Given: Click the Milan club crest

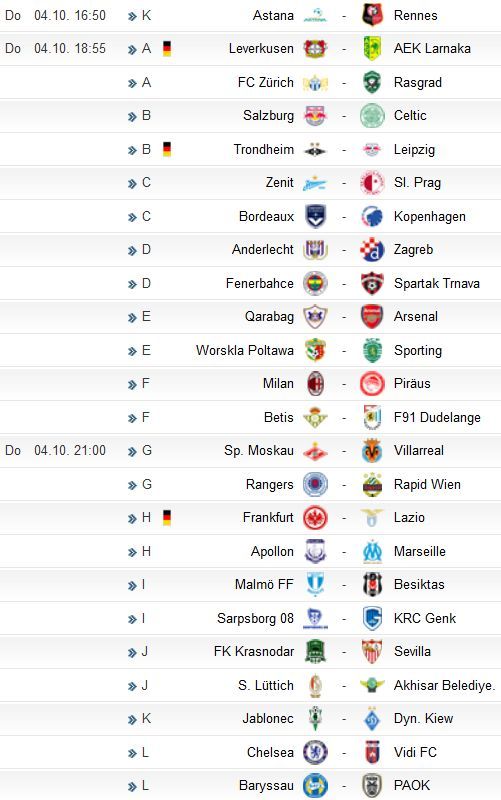Looking at the screenshot, I should (315, 384).
